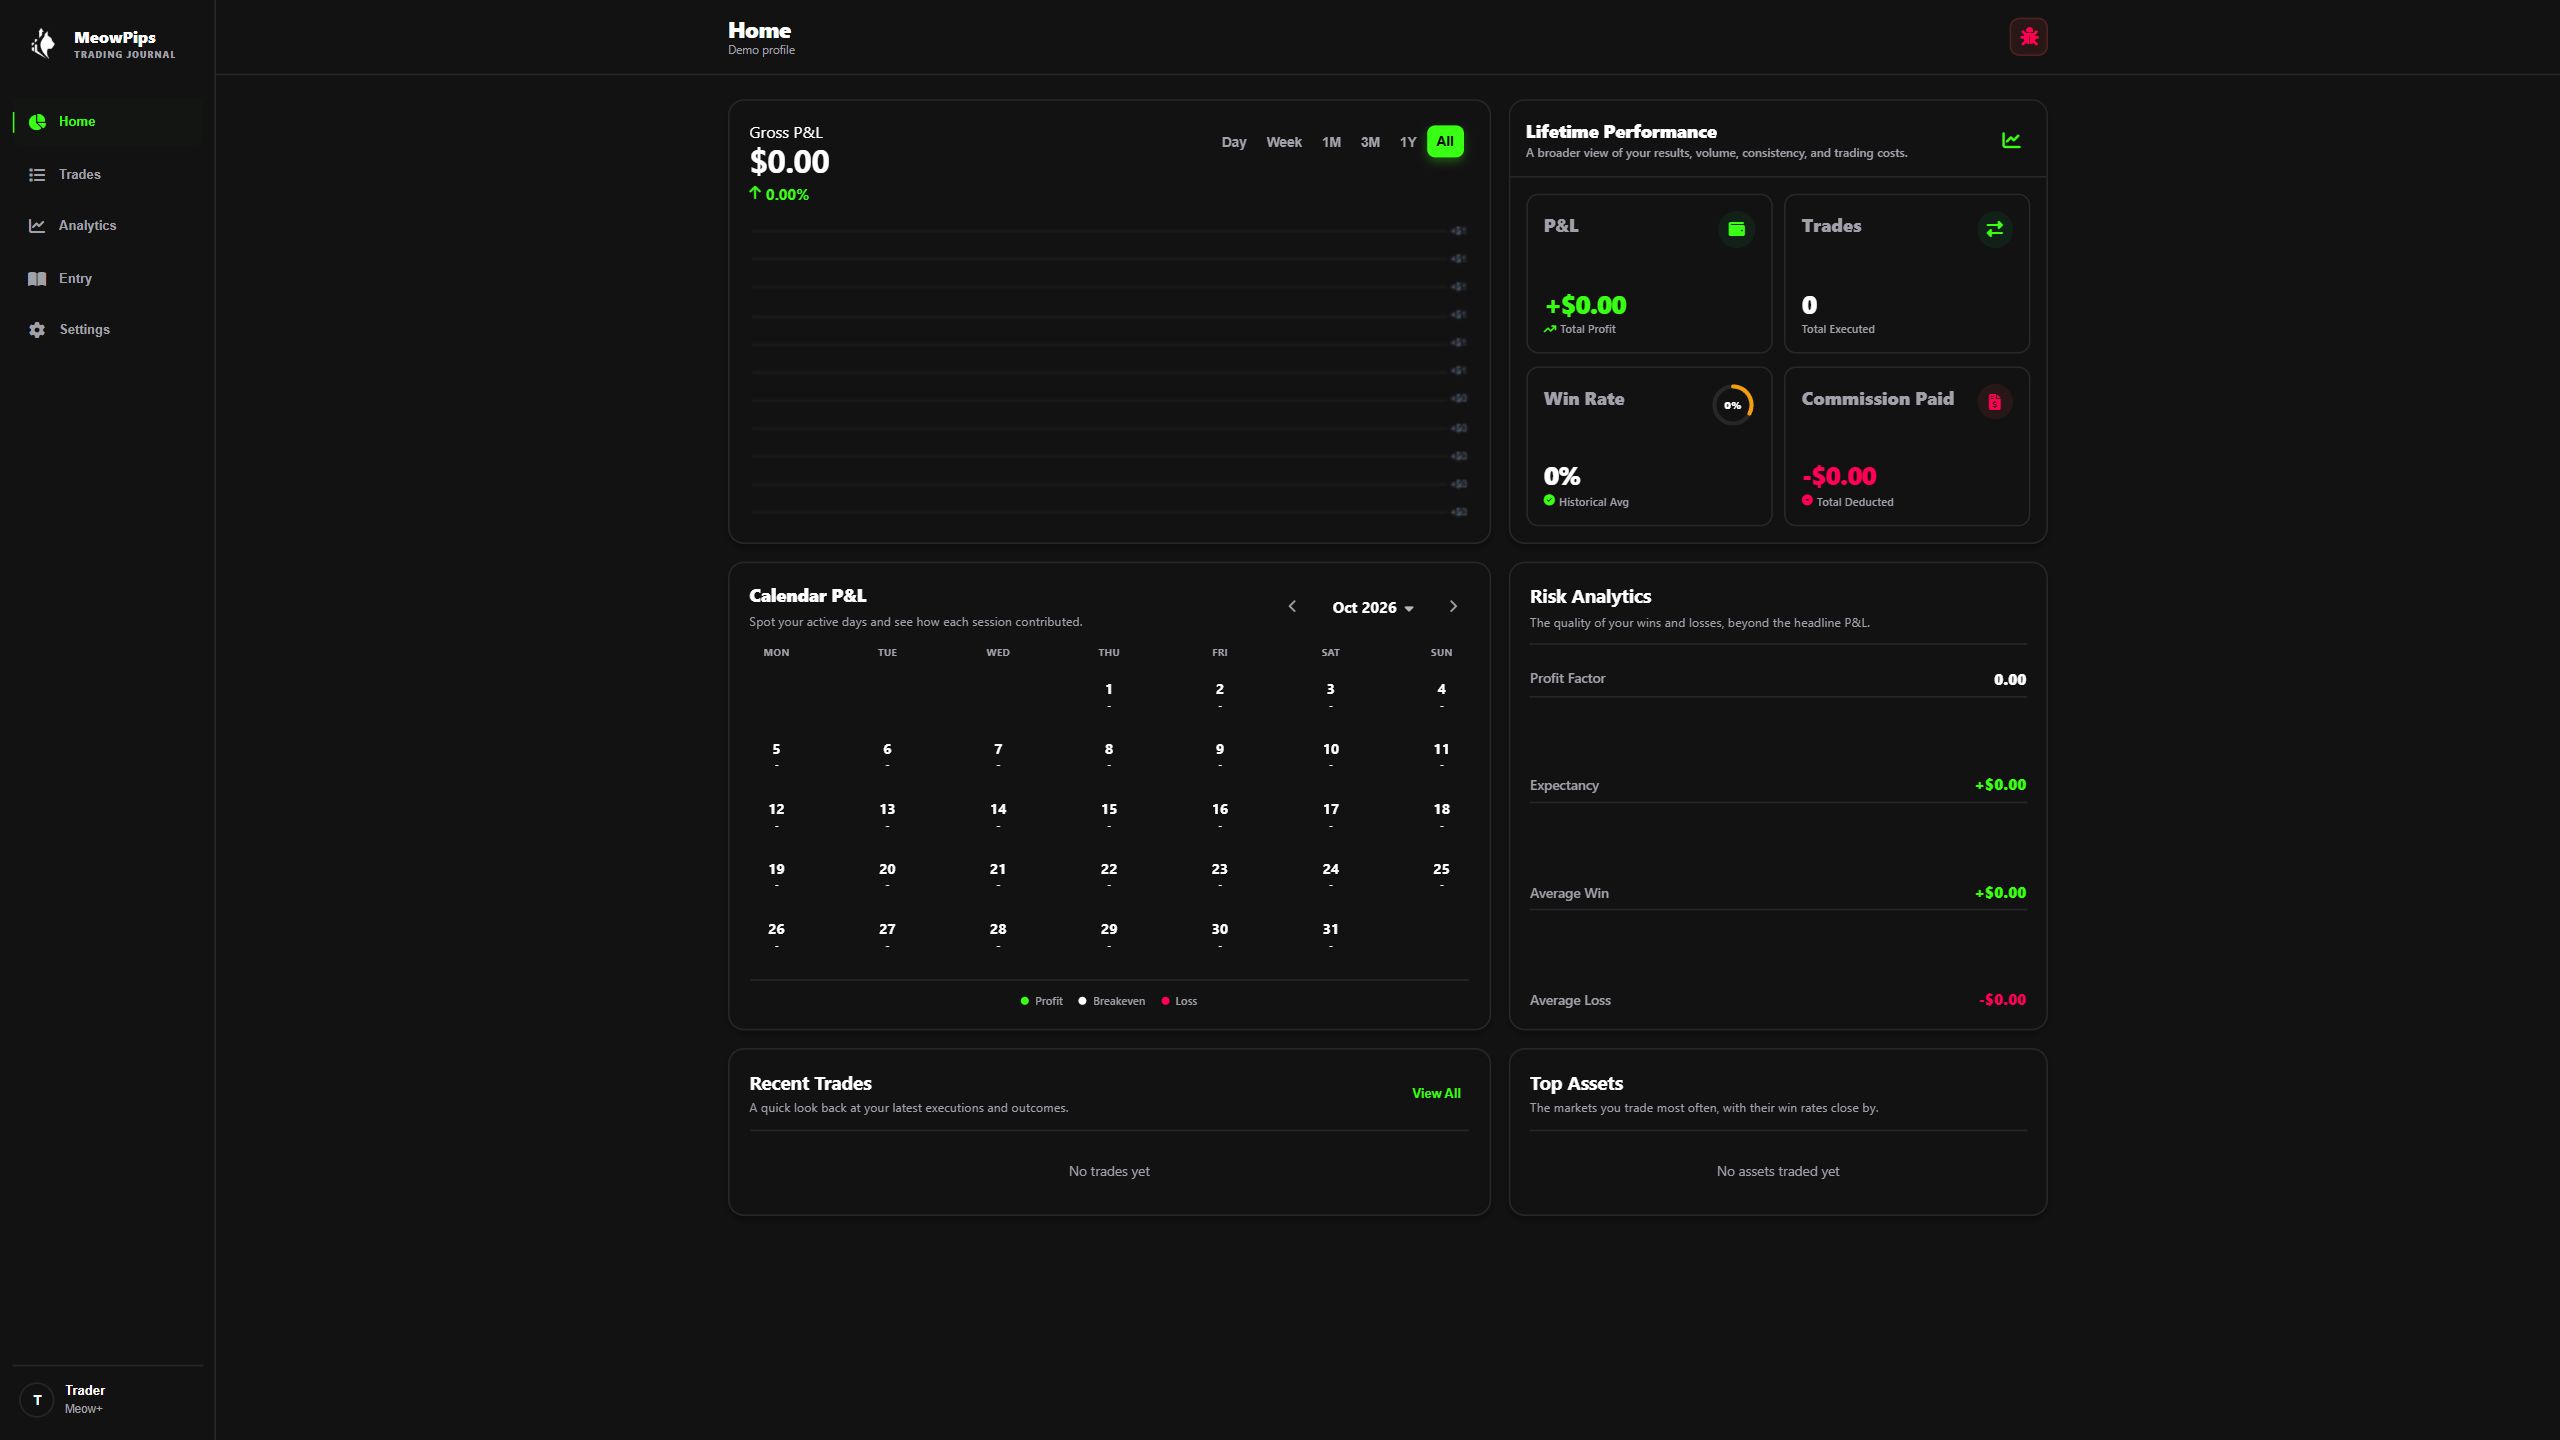2560x1440 pixels.
Task: Click the Expectancy row label
Action: coord(1564,786)
